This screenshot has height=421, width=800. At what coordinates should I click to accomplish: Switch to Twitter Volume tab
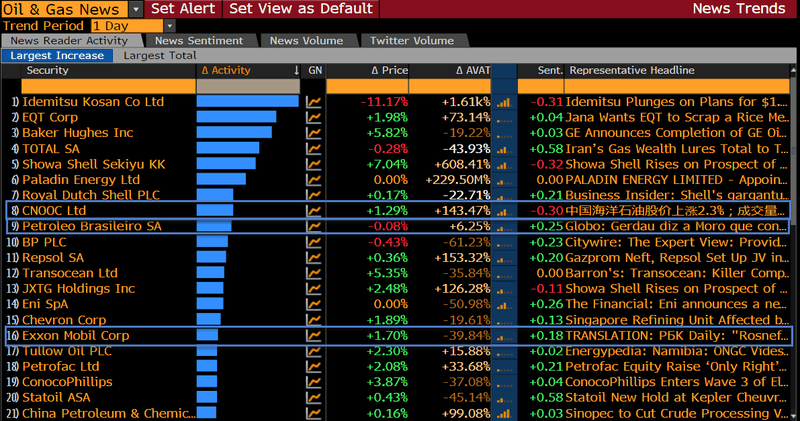coord(412,41)
